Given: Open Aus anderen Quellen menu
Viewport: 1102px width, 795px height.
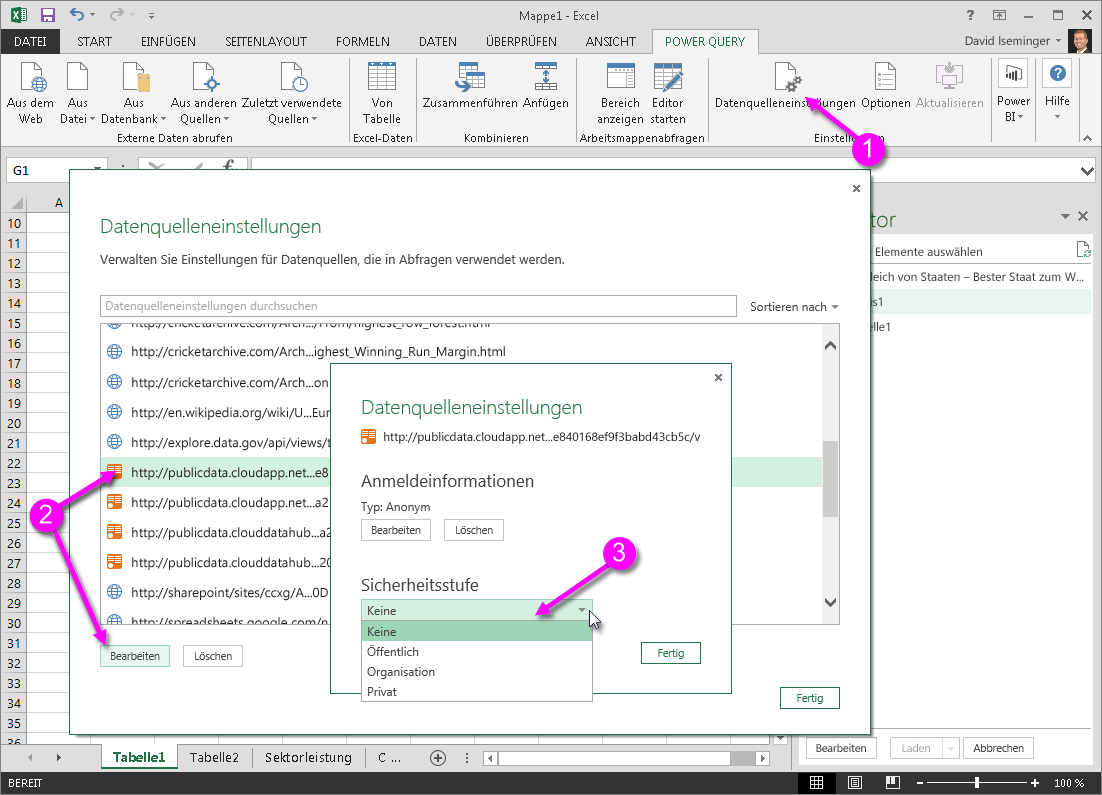Looking at the screenshot, I should 204,93.
